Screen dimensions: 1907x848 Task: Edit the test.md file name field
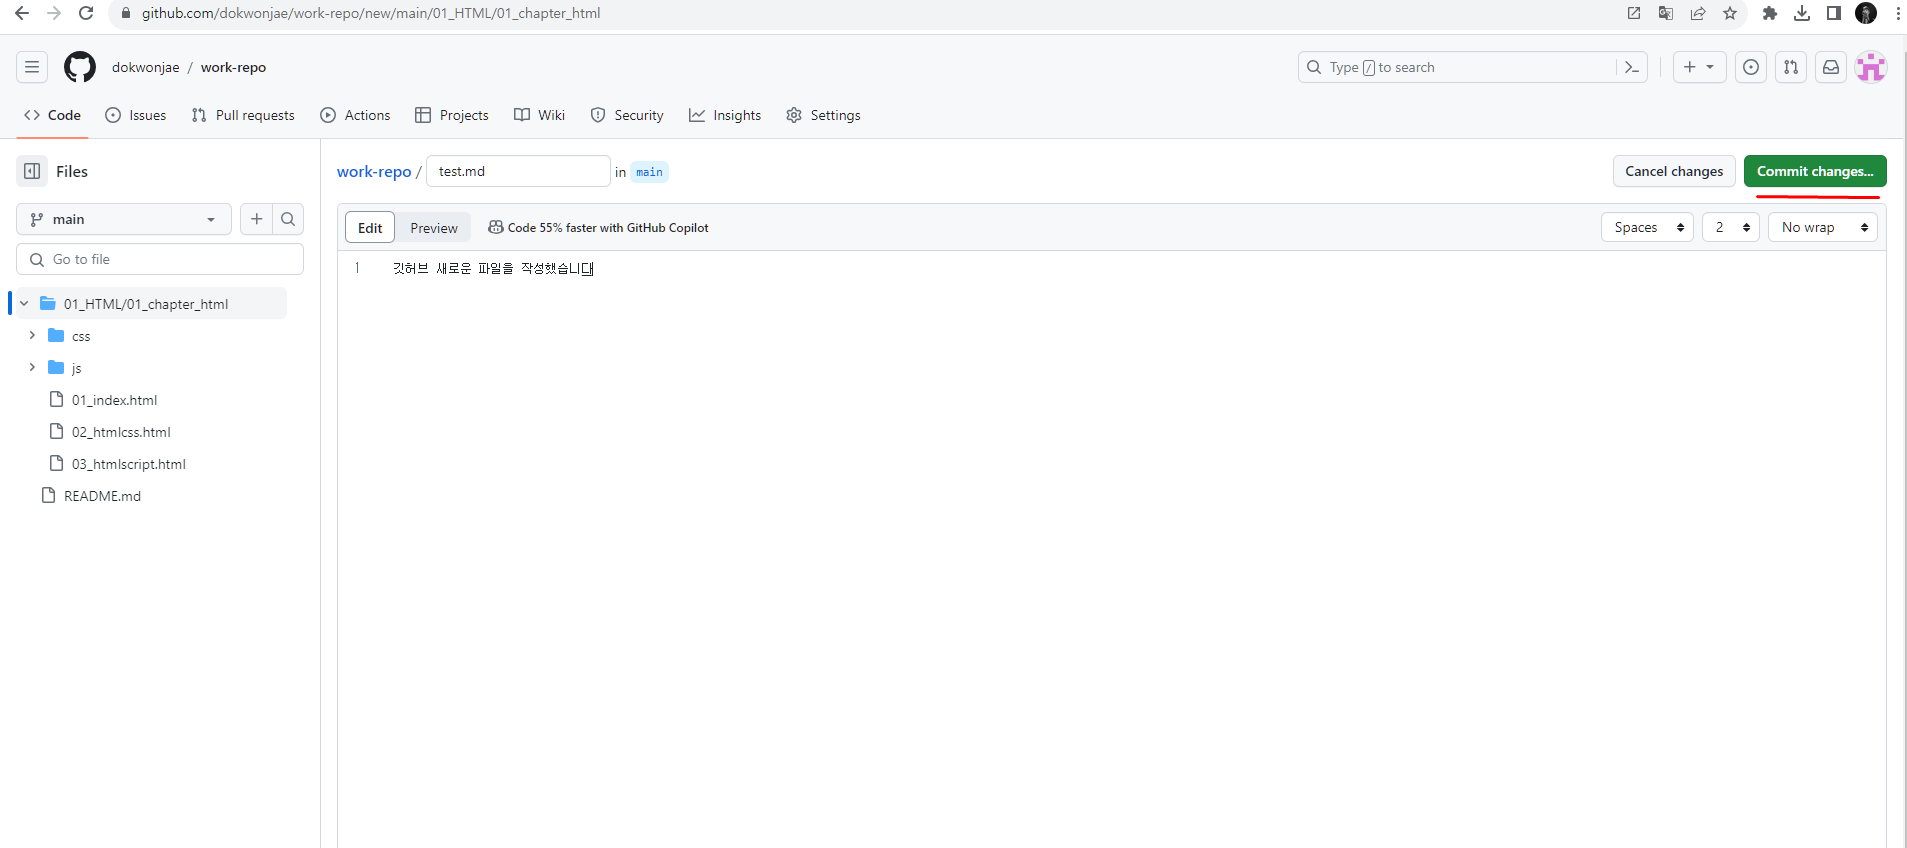coord(518,171)
